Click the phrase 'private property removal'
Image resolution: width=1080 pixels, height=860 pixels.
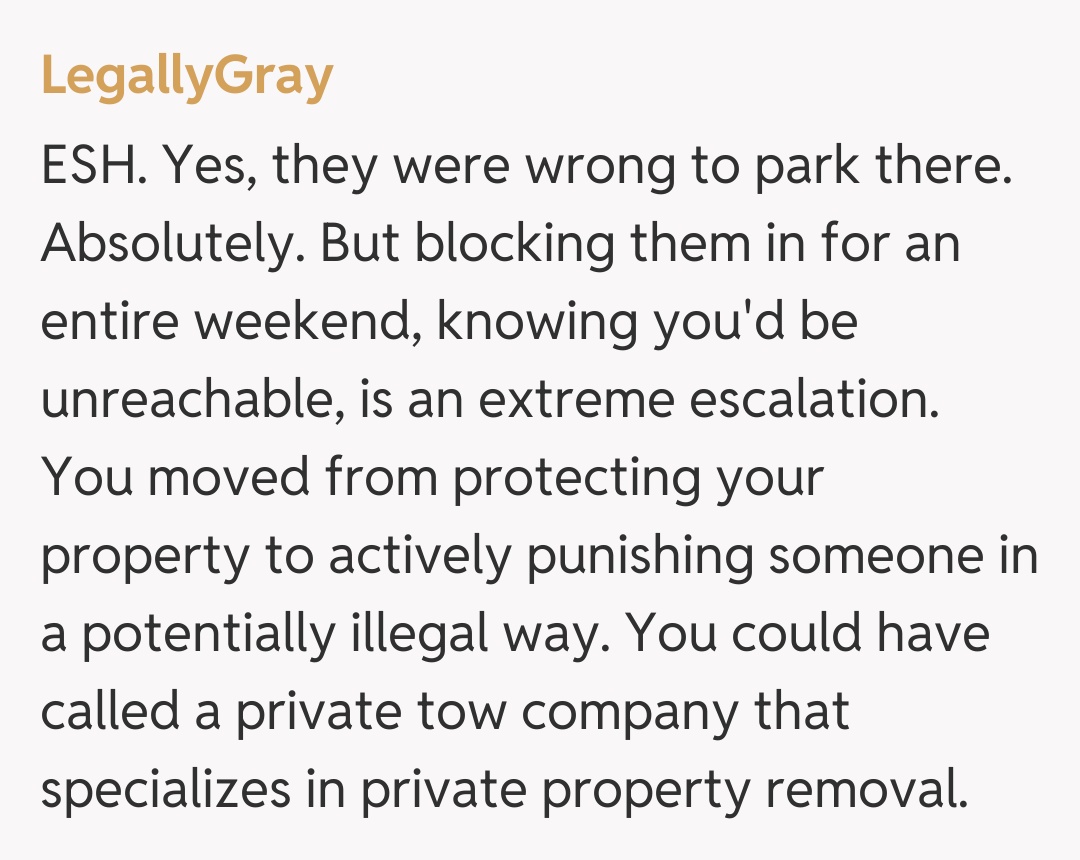pos(664,790)
